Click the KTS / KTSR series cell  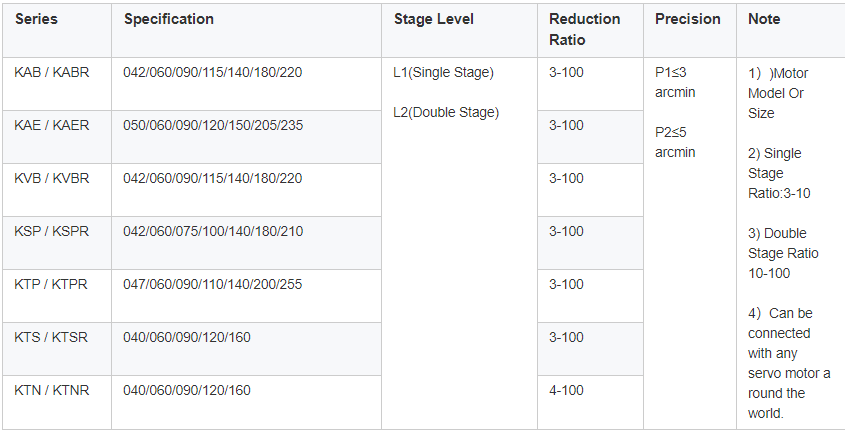click(51, 337)
